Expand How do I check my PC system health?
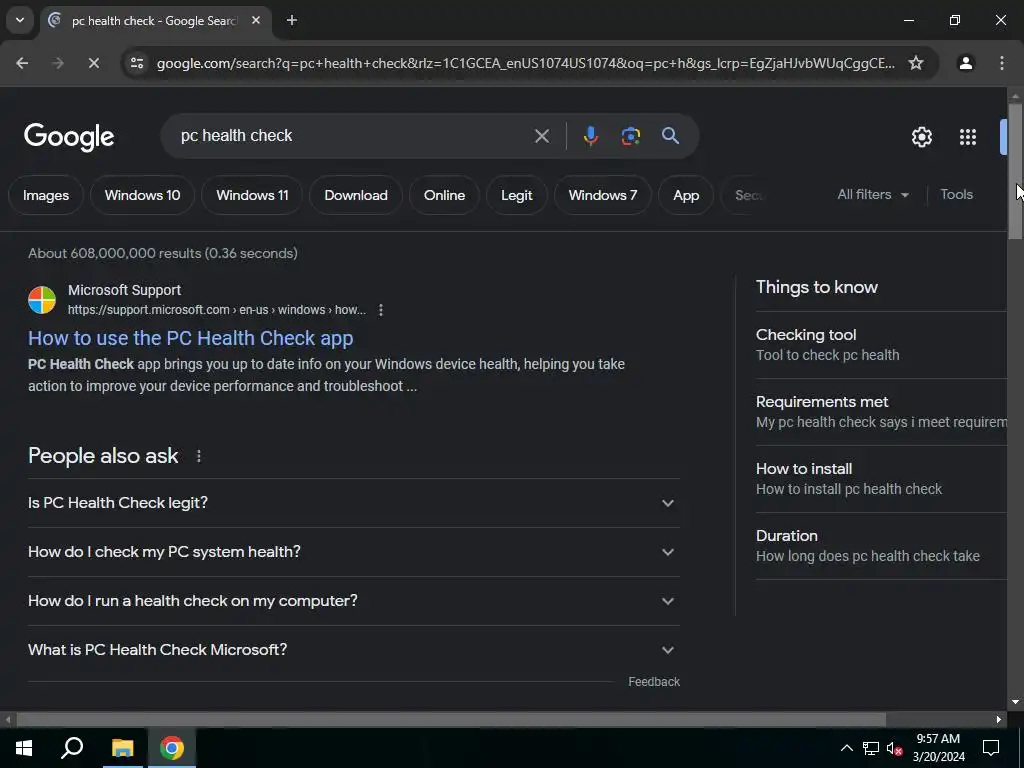Viewport: 1024px width, 768px height. 353,552
